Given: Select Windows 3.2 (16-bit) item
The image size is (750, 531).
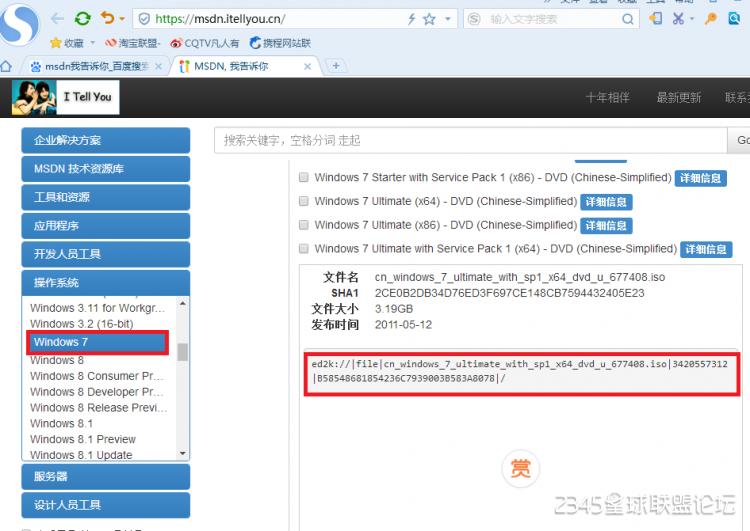Looking at the screenshot, I should tap(82, 324).
